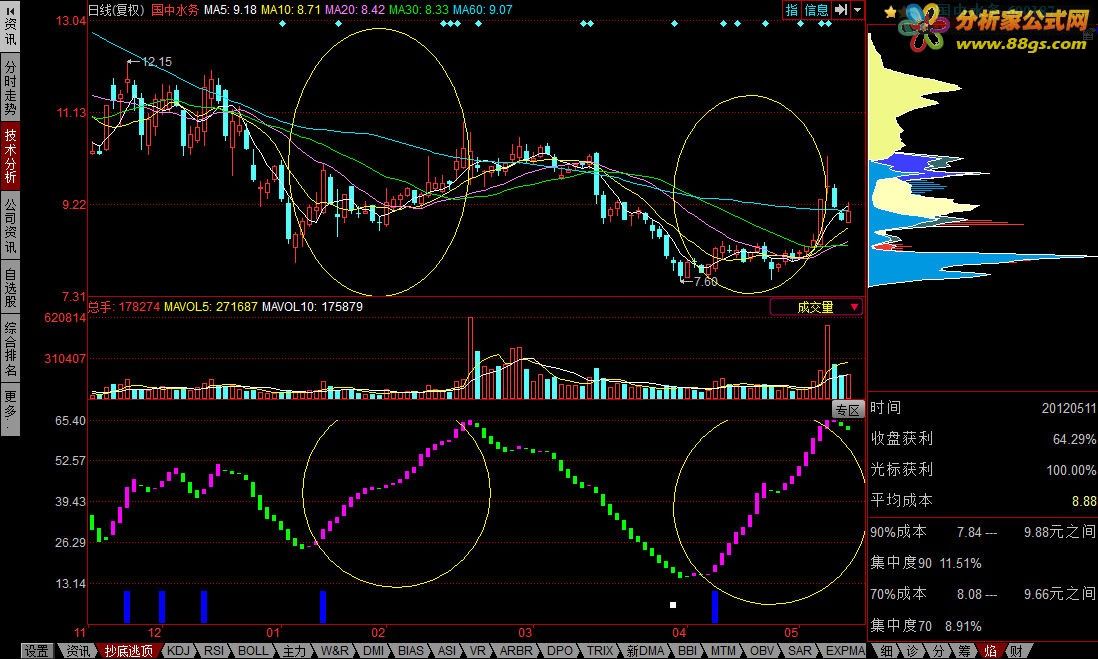
Task: Click the 专区 button above the indicator pane
Action: click(x=847, y=410)
